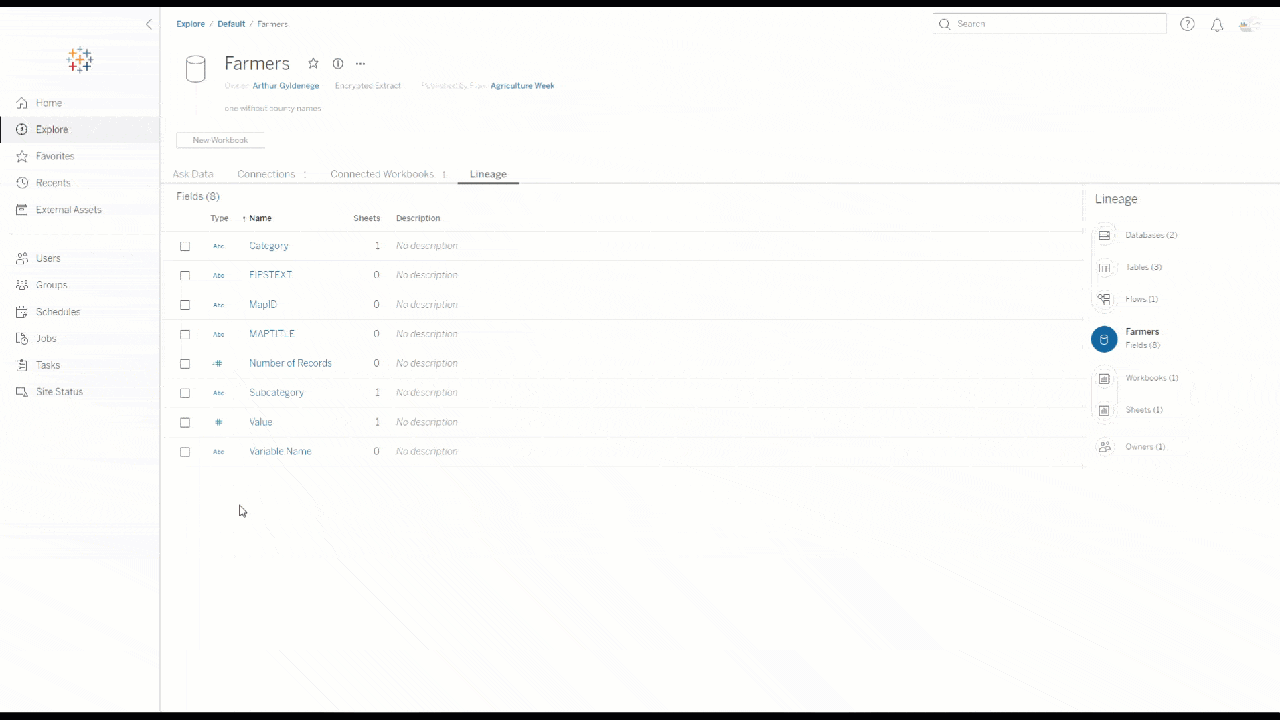Select the Tables (3) lineage icon
Screen dimensions: 1280x720
click(1104, 268)
